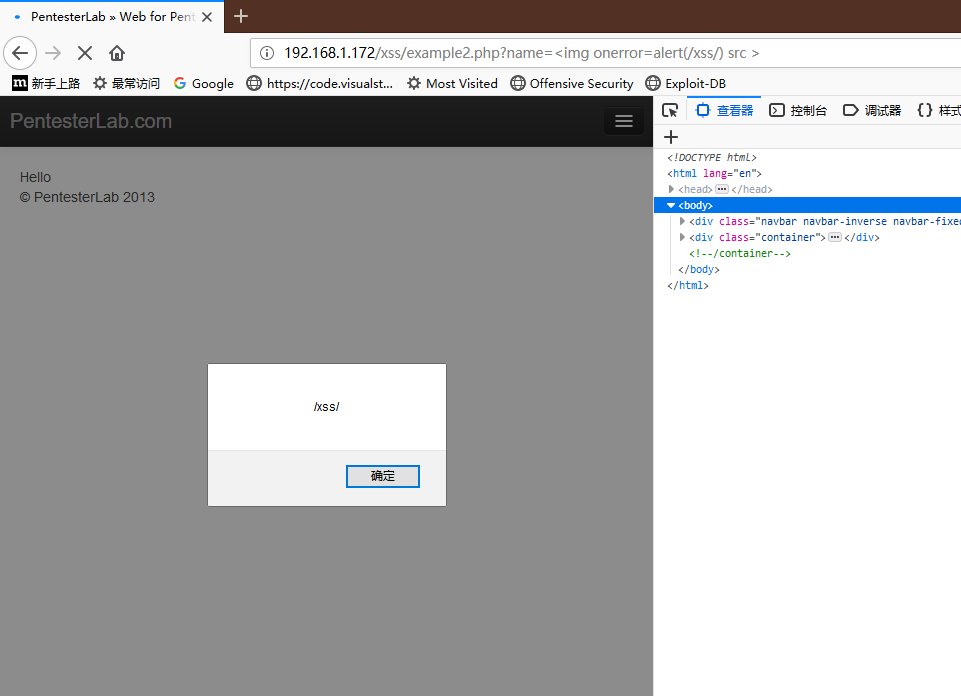Screen dimensions: 961x696
Task: Dismiss the alert by clicking 确定
Action: [x=382, y=476]
